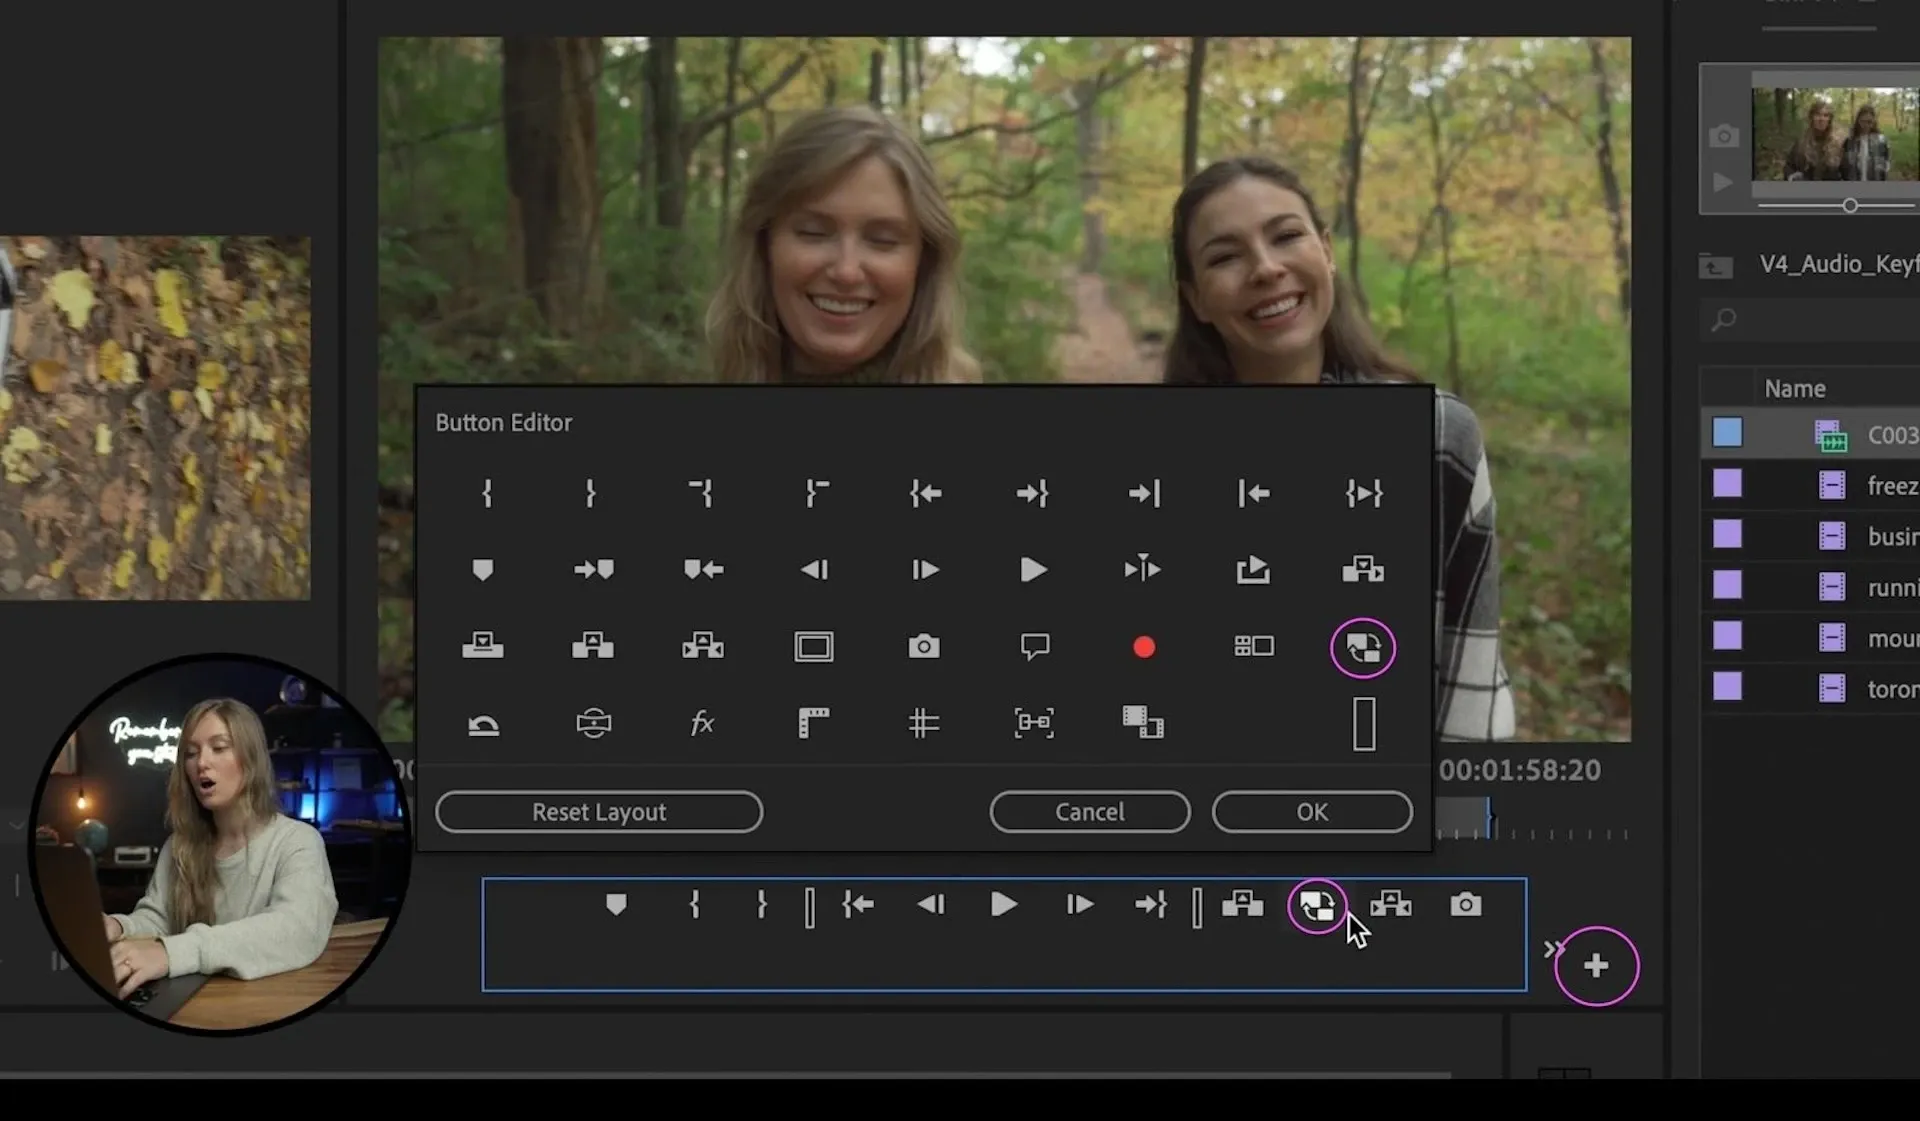Select the Add Marker icon in editor

tap(483, 570)
